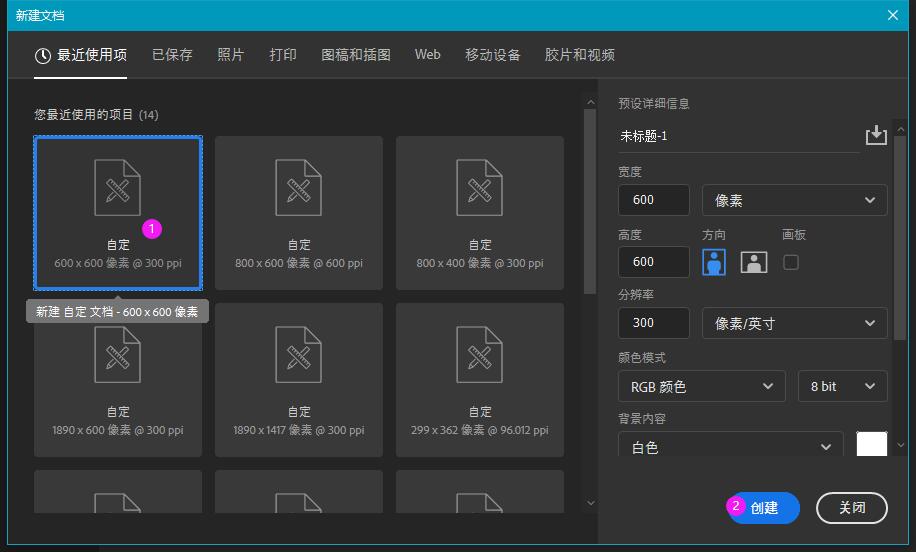Close the 新建文档 dialog with X
The width and height of the screenshot is (916, 552).
click(893, 15)
